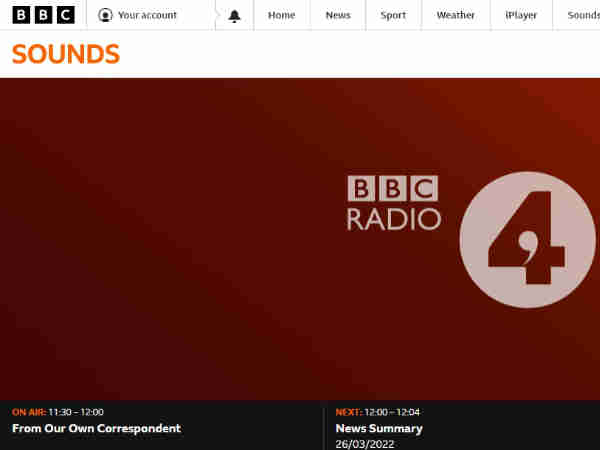Click the account avatar icon
The width and height of the screenshot is (600, 450).
[x=105, y=15]
